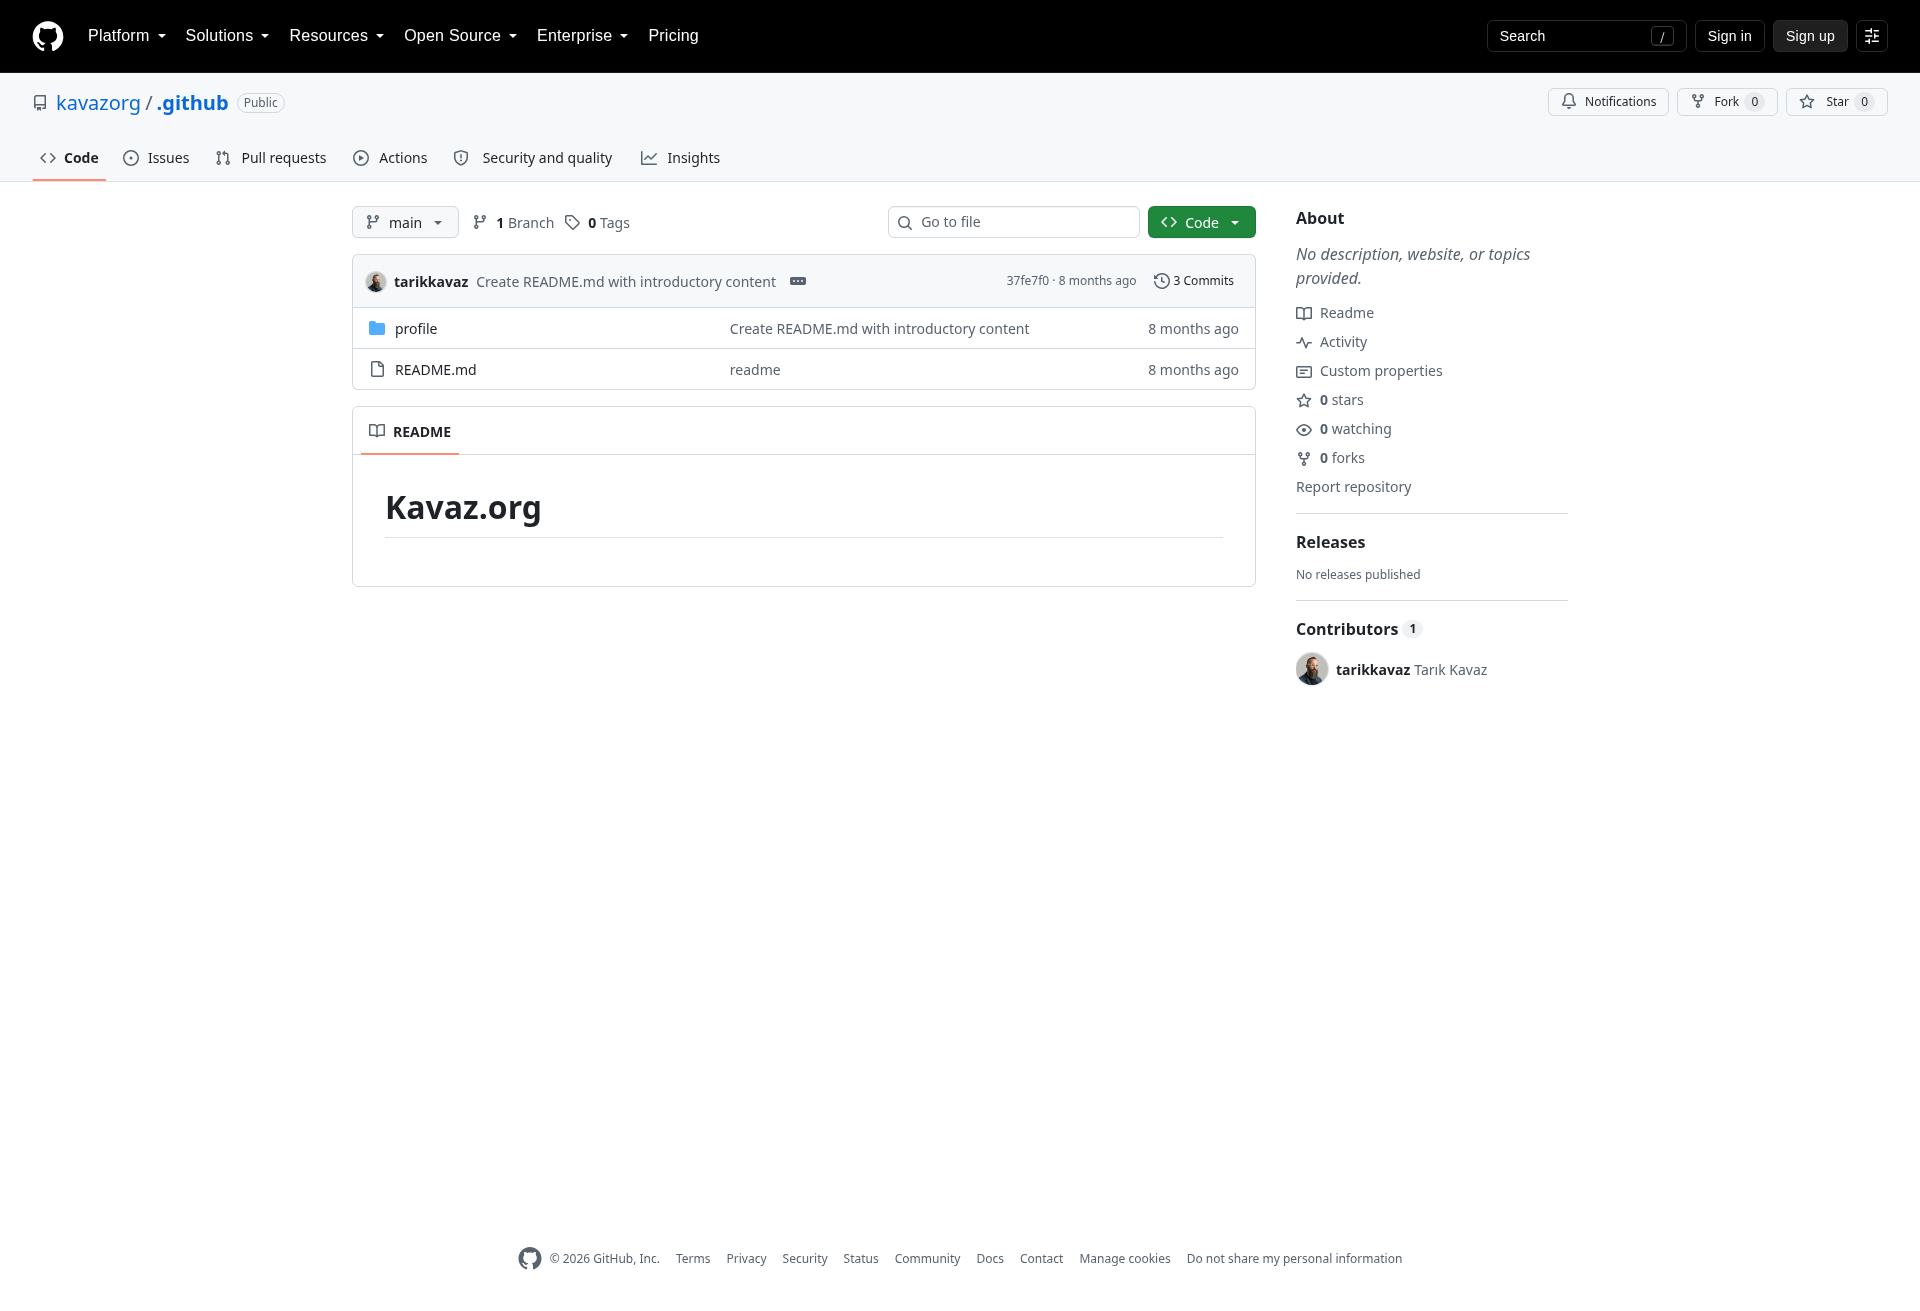Open the README.md file
The image size is (1920, 1311).
(435, 370)
